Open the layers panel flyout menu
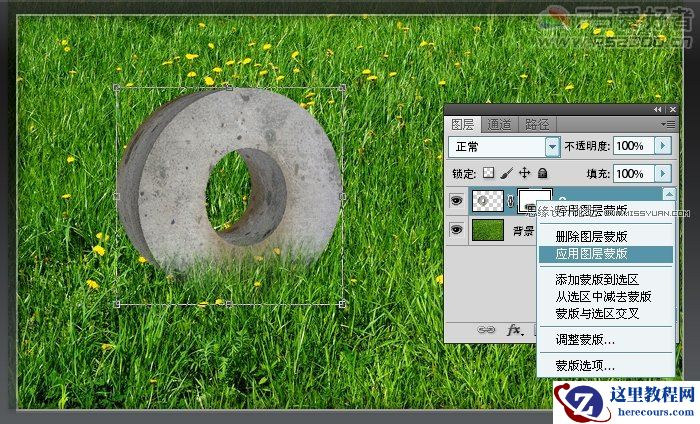This screenshot has width=700, height=424. click(669, 125)
